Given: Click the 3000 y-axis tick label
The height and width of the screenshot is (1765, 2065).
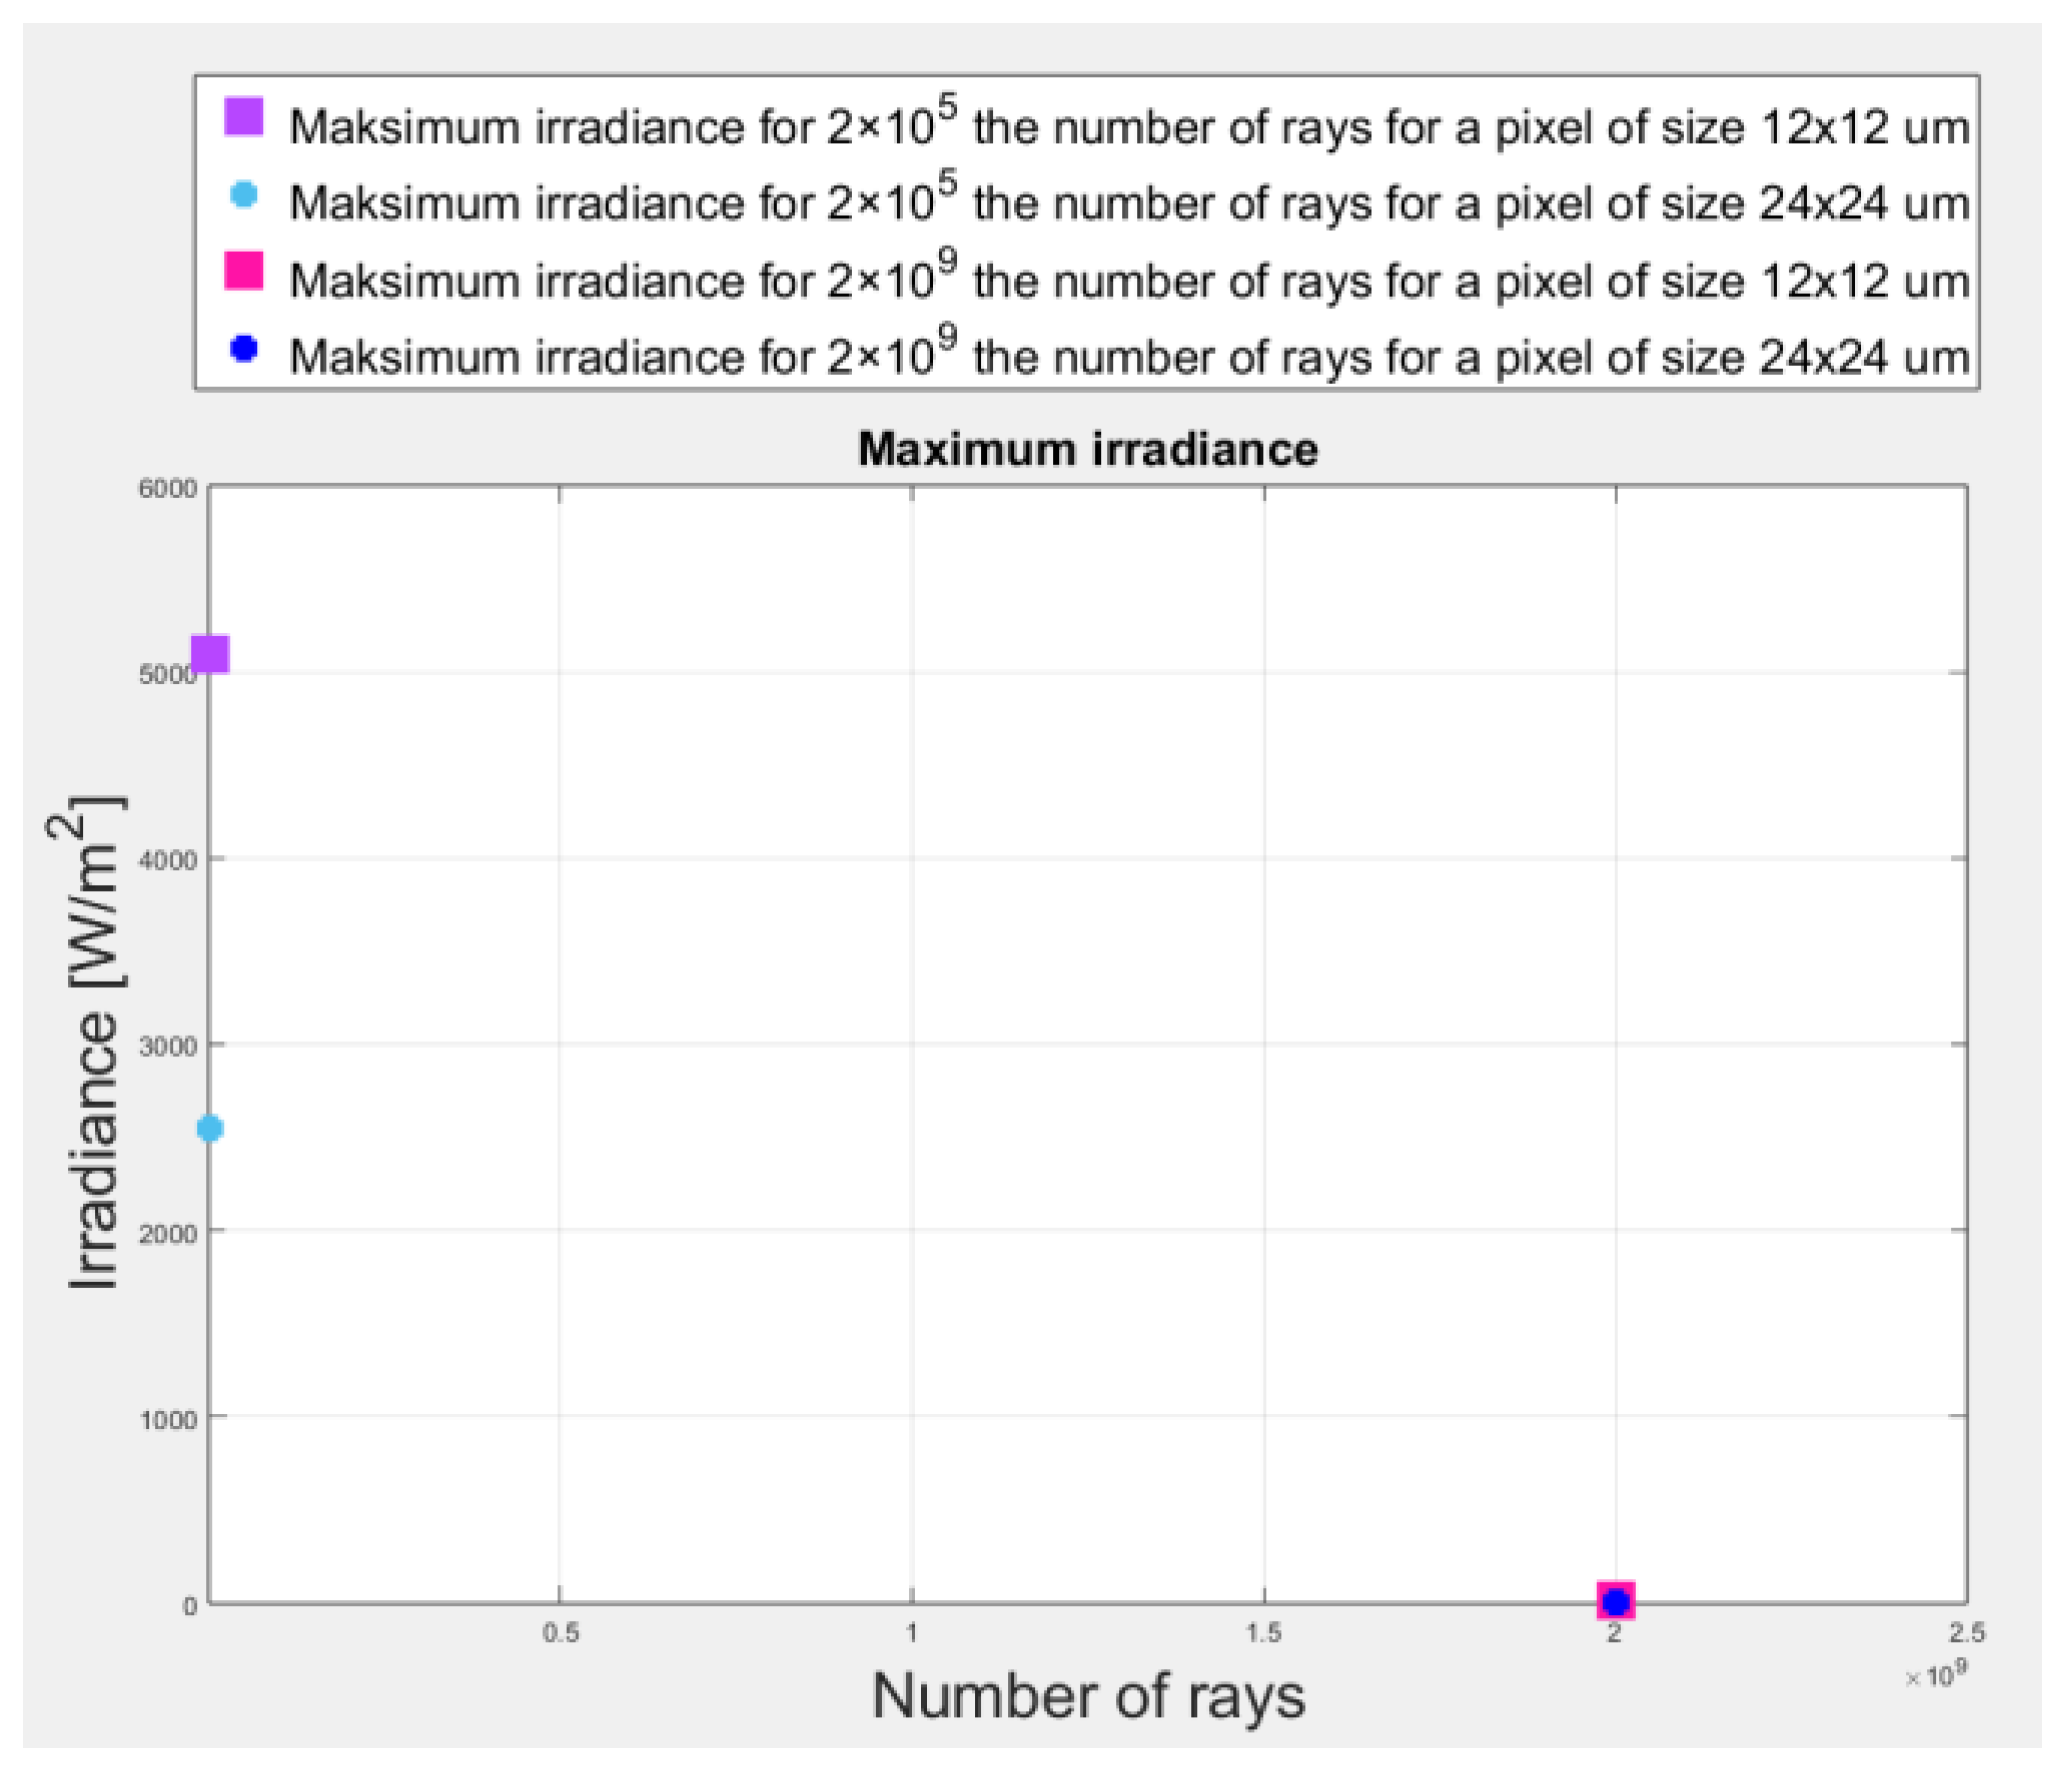Looking at the screenshot, I should click(x=167, y=1047).
